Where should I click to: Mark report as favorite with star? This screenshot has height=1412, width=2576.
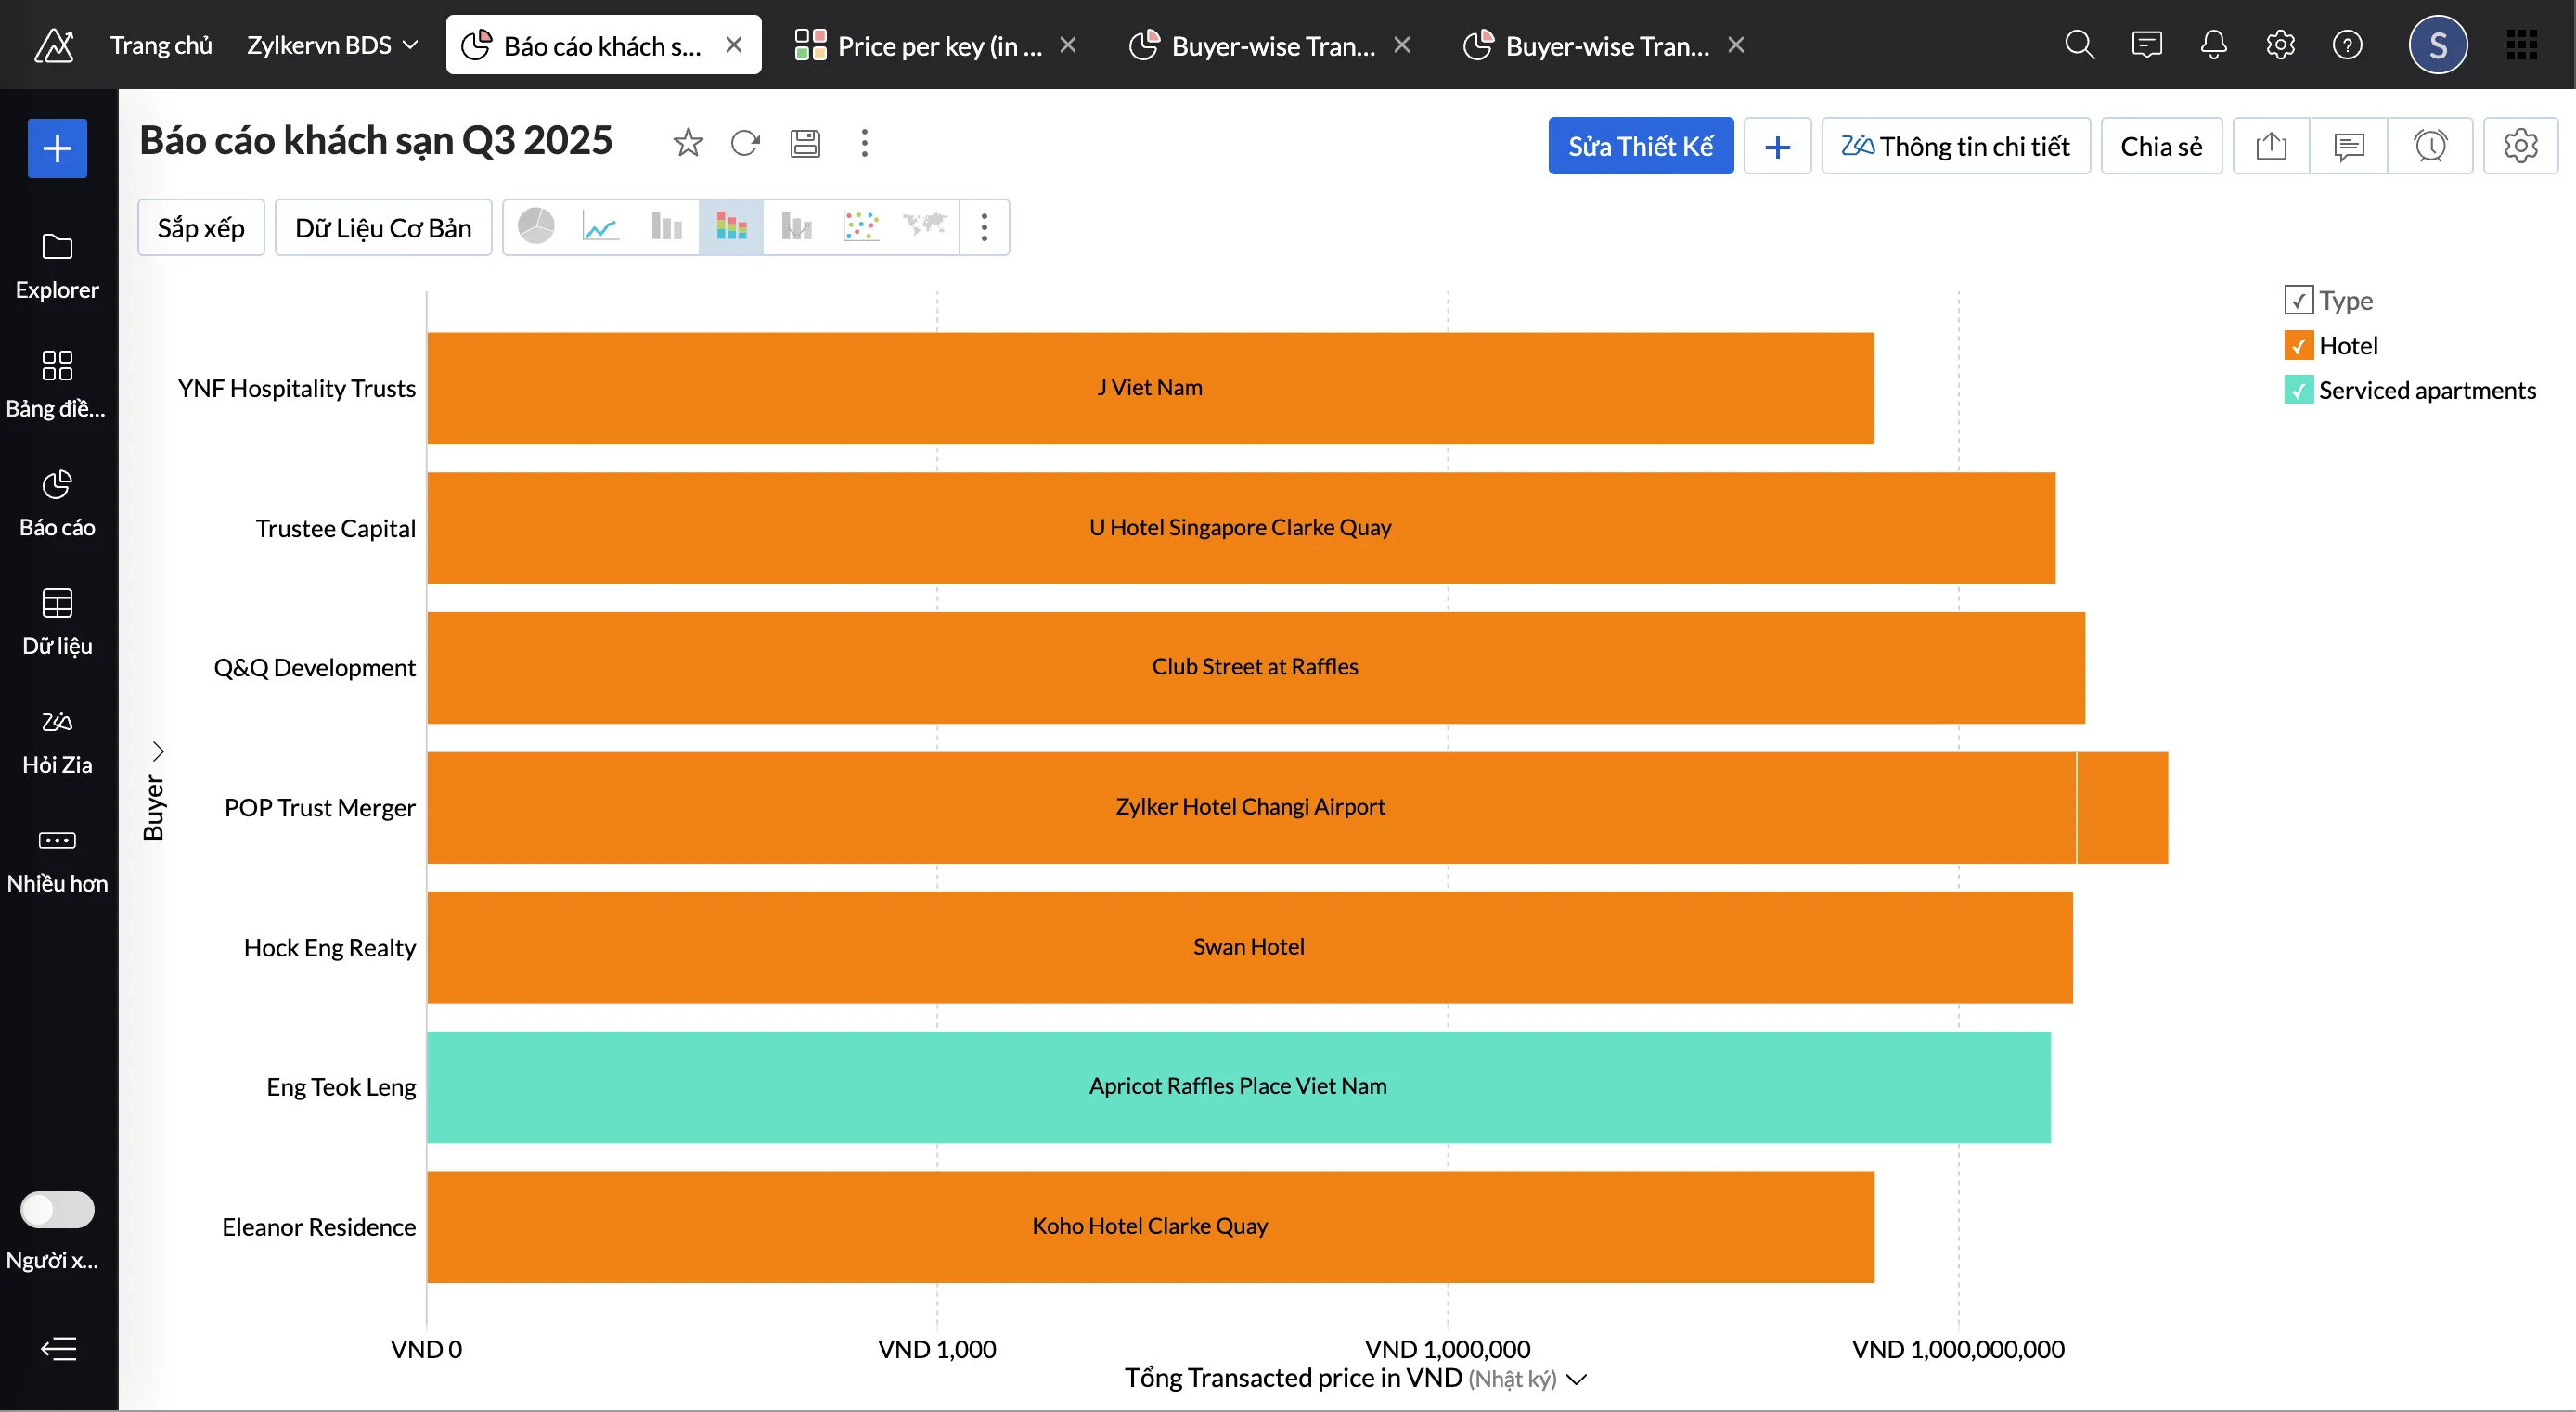click(687, 143)
